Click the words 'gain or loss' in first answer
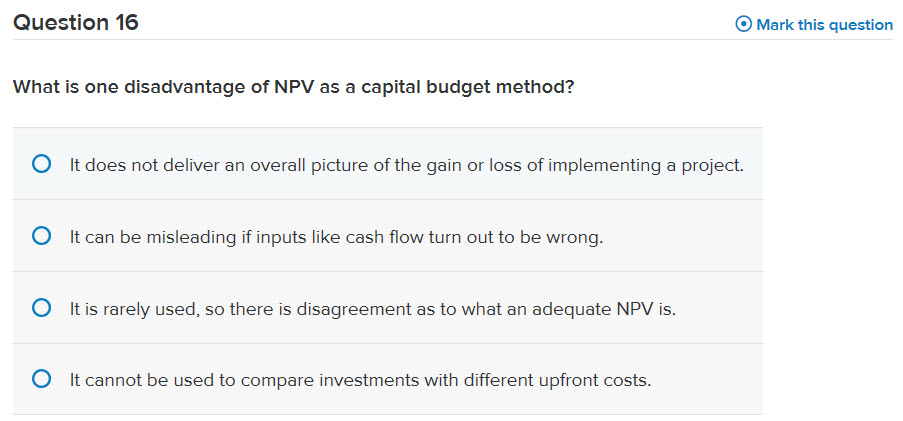The image size is (903, 421). [x=475, y=167]
